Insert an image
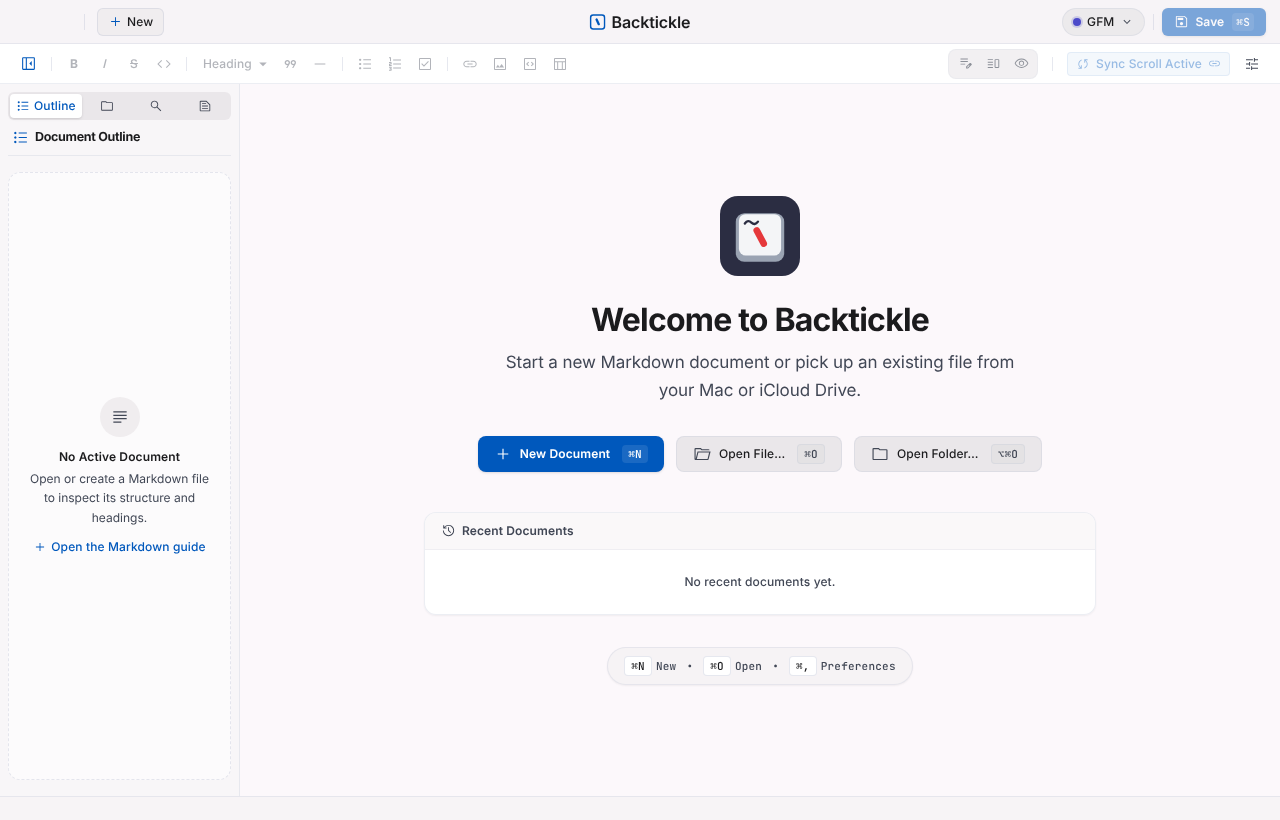The height and width of the screenshot is (820, 1280). coord(500,64)
